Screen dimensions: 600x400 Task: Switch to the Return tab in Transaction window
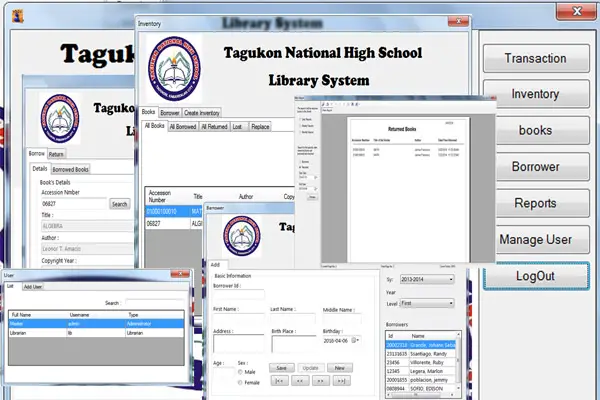point(56,154)
